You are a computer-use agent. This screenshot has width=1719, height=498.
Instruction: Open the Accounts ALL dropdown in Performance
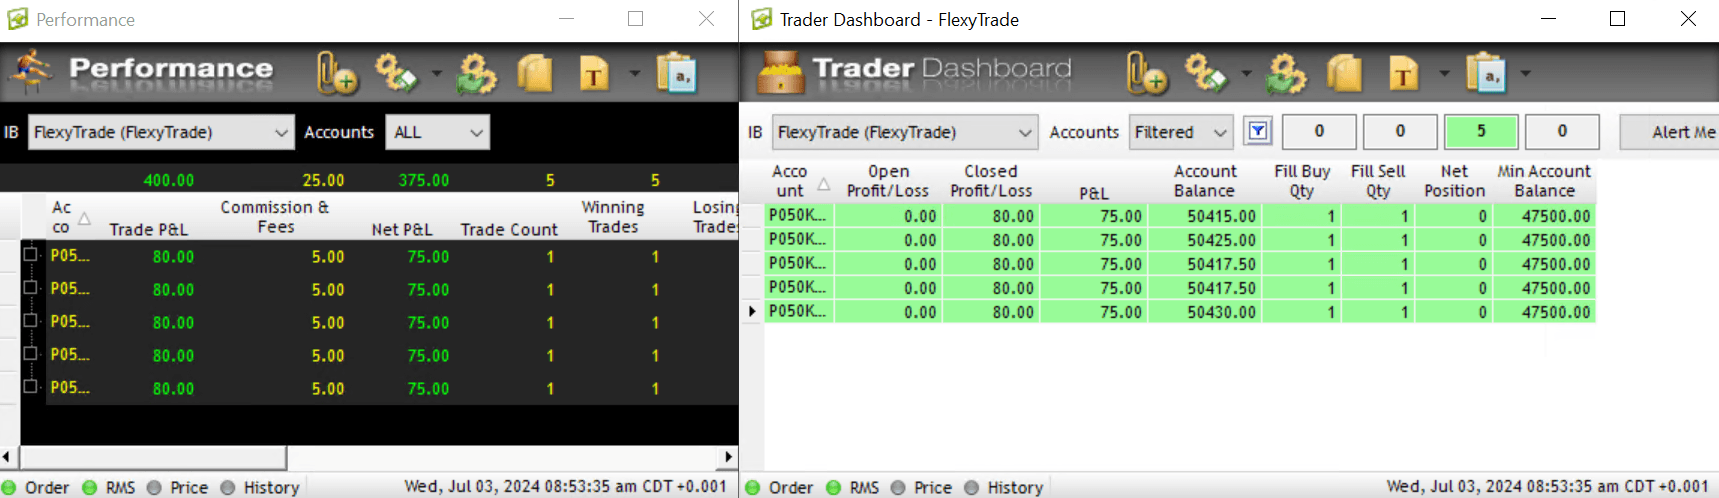coord(438,132)
